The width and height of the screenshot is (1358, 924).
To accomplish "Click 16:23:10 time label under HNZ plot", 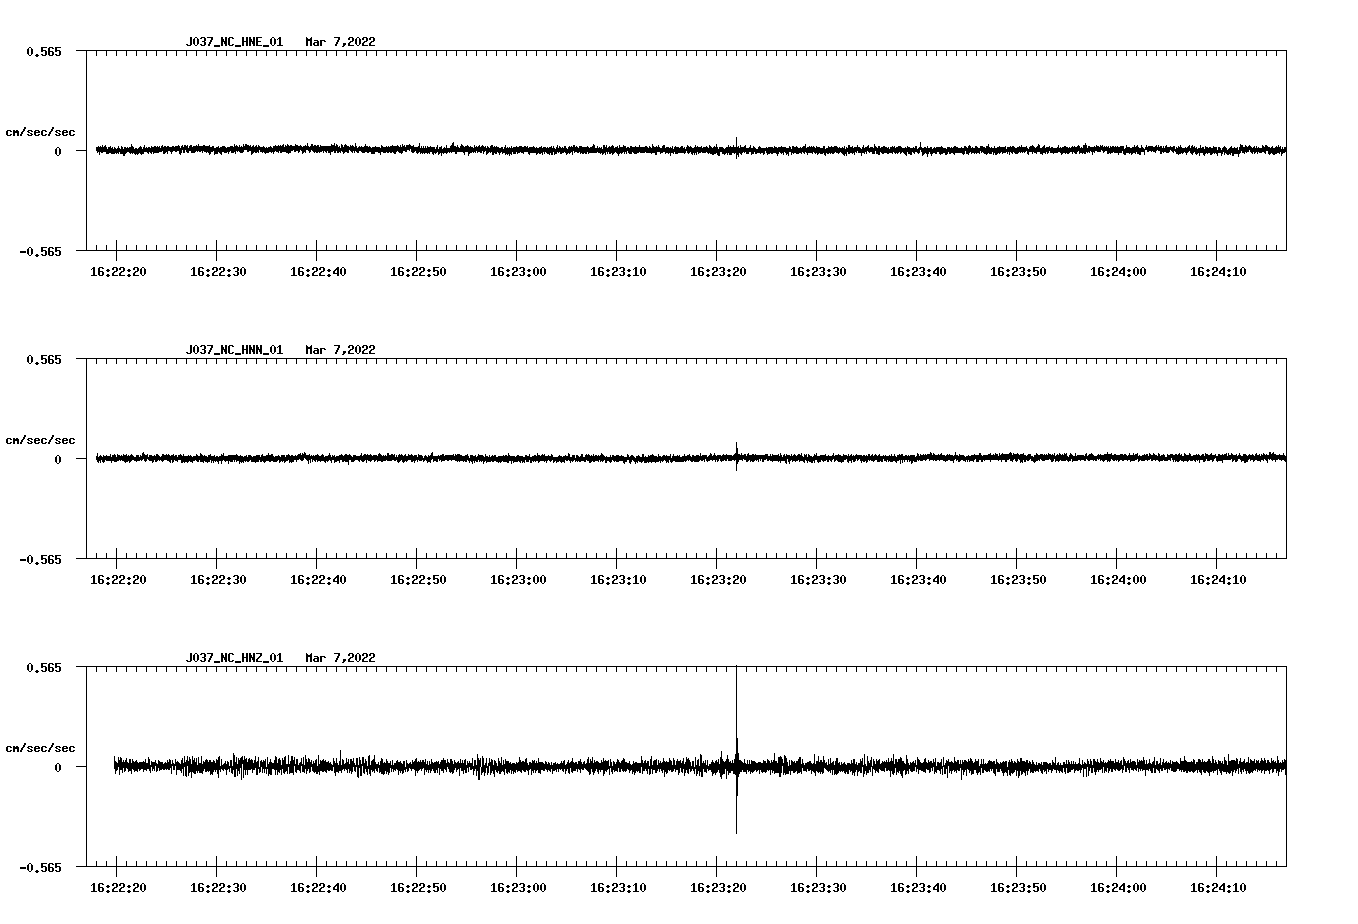I will click(x=617, y=887).
